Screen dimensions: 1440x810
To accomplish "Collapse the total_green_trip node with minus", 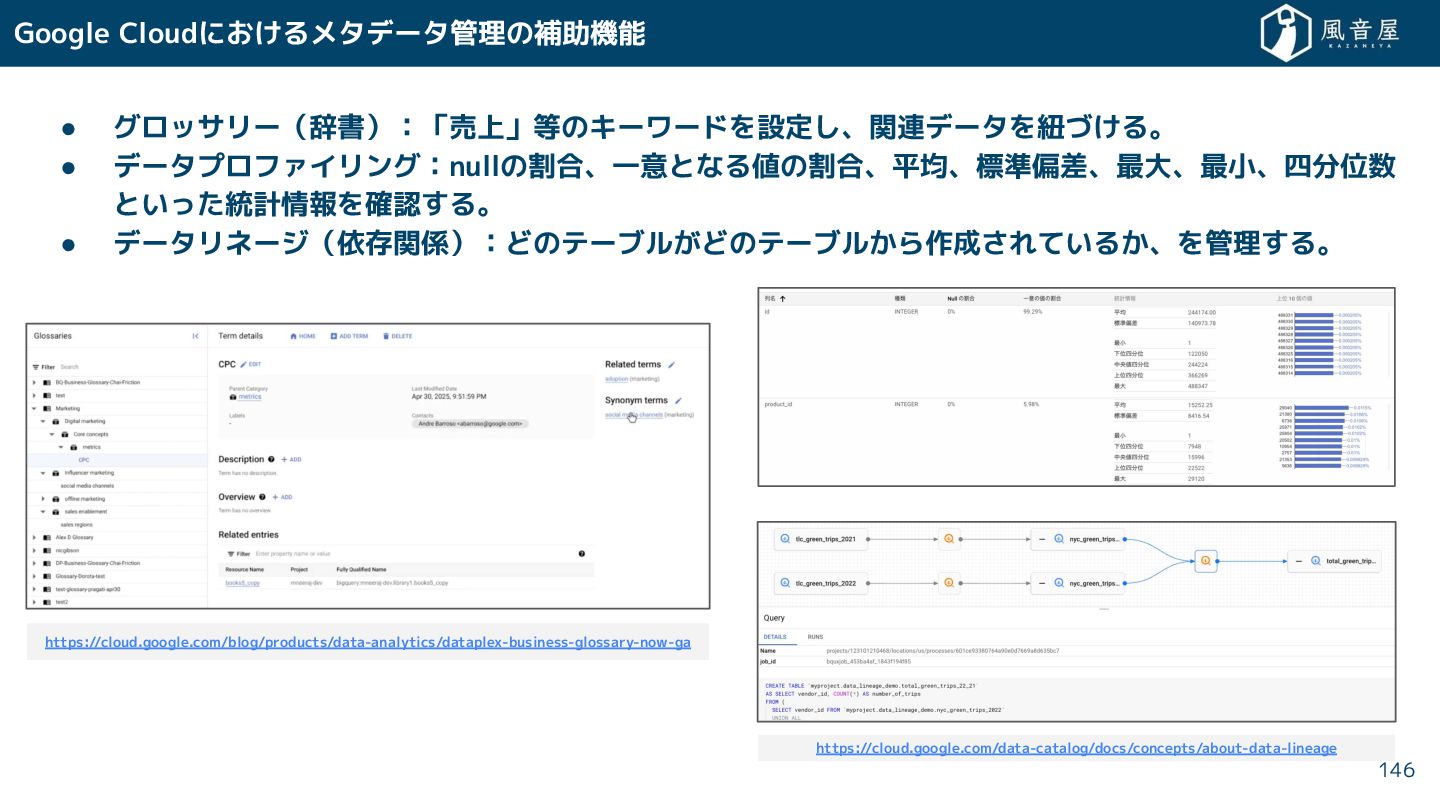I will coord(1299,561).
